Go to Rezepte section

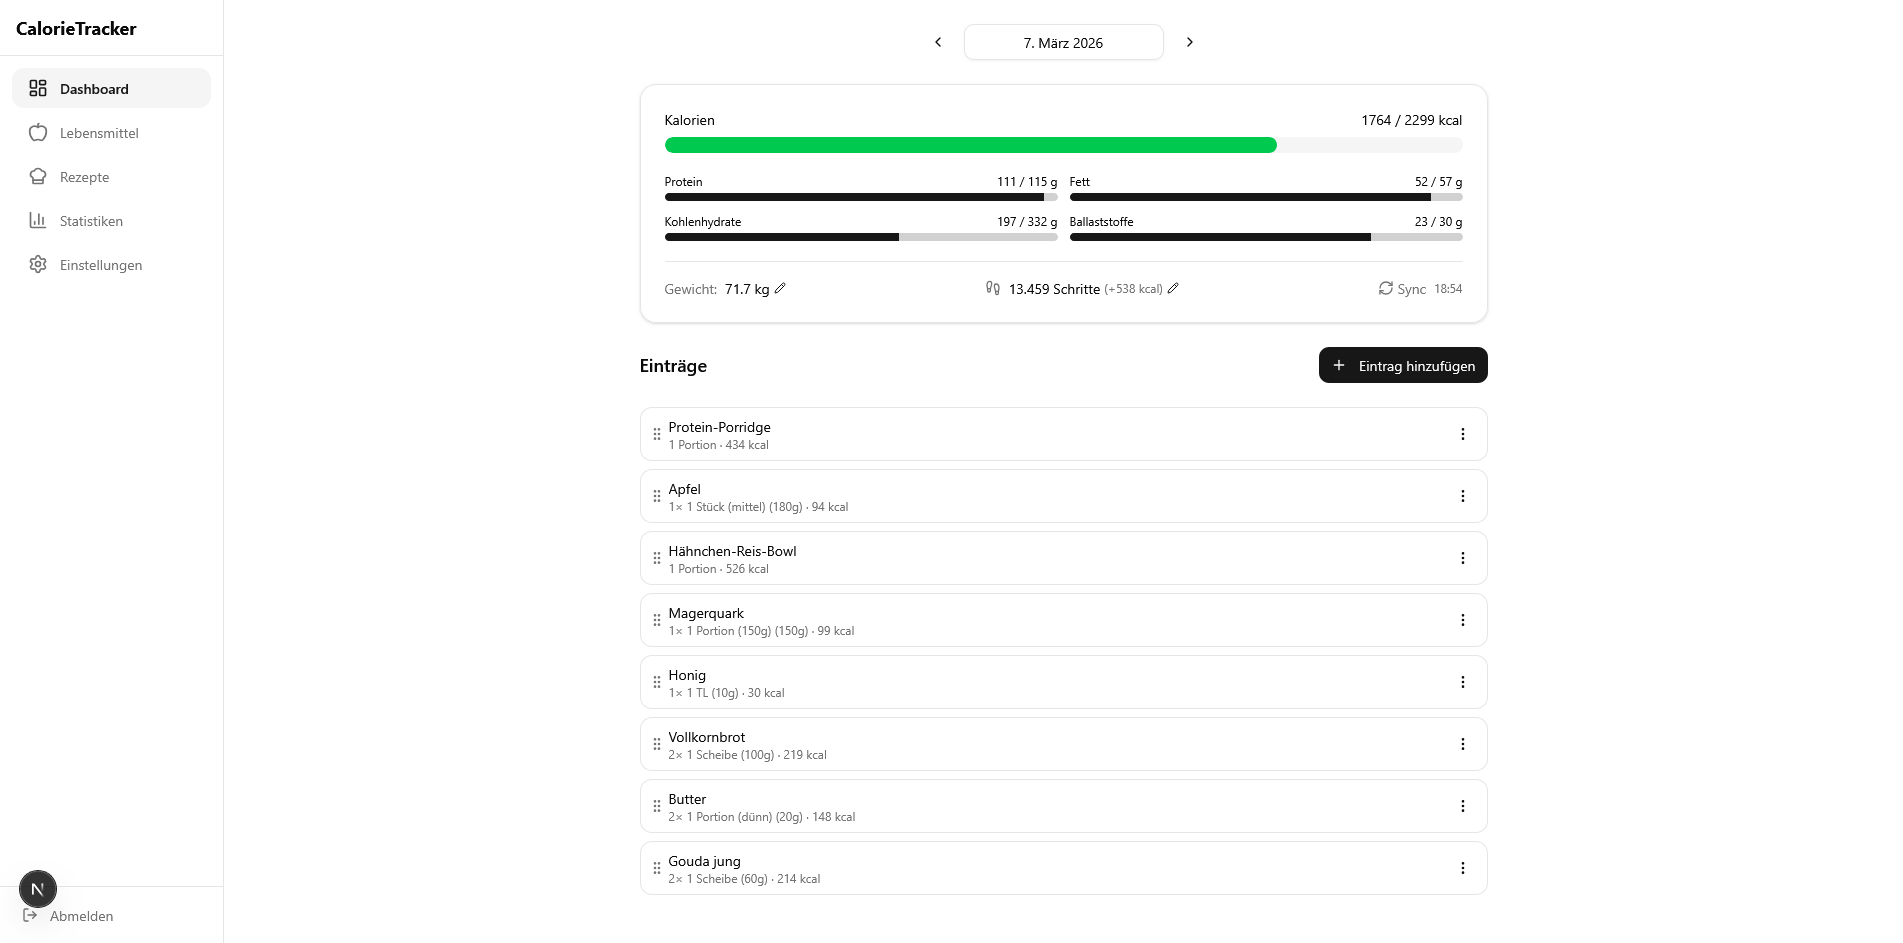(84, 177)
